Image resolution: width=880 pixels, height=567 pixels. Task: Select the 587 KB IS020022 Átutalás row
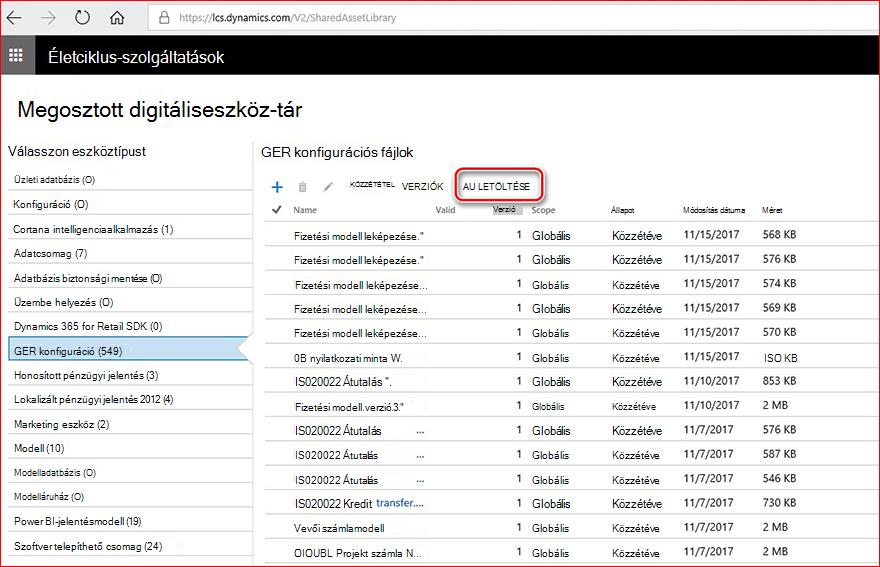click(571, 455)
